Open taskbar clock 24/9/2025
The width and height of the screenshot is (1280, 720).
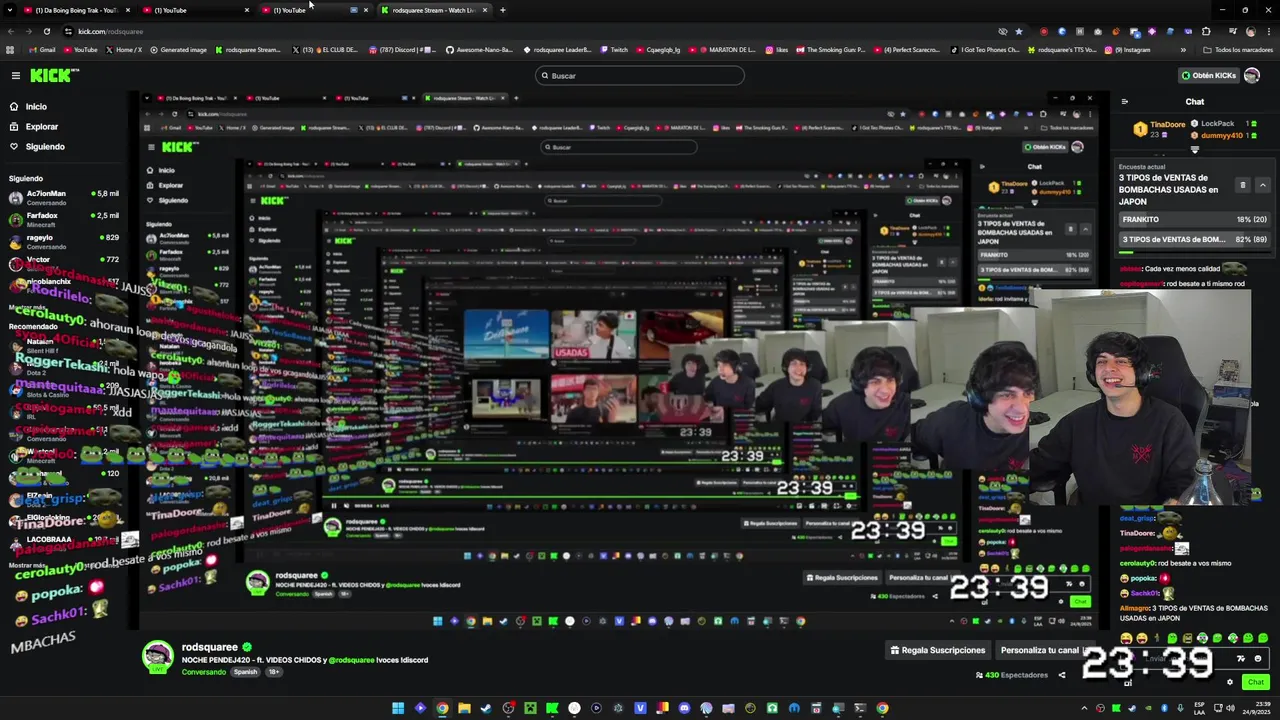coord(1258,708)
